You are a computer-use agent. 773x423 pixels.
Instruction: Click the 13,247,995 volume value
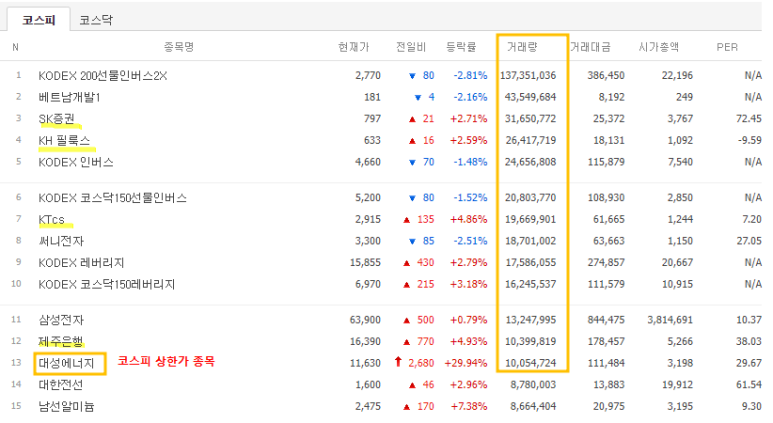tap(530, 320)
